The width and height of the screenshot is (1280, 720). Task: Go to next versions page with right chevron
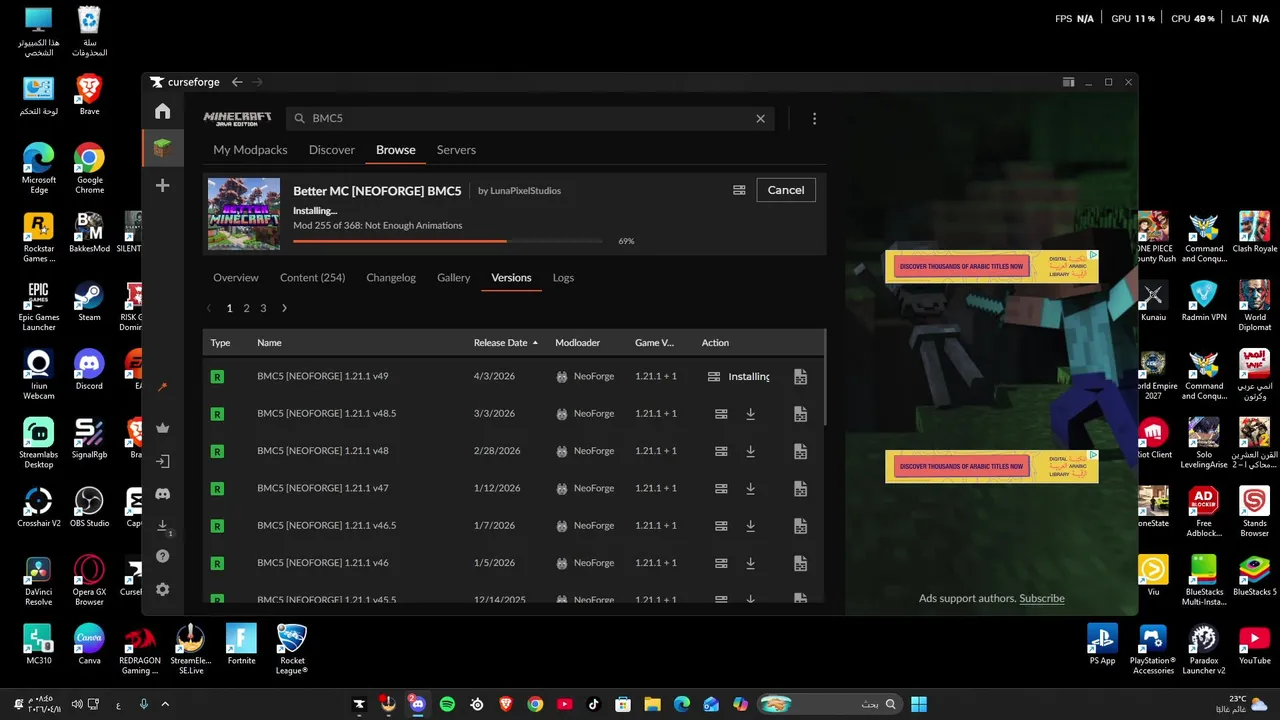coord(284,308)
